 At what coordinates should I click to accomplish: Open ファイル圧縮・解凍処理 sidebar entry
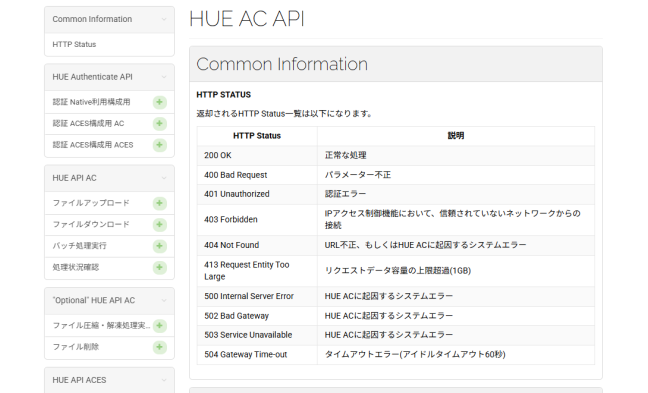point(101,326)
